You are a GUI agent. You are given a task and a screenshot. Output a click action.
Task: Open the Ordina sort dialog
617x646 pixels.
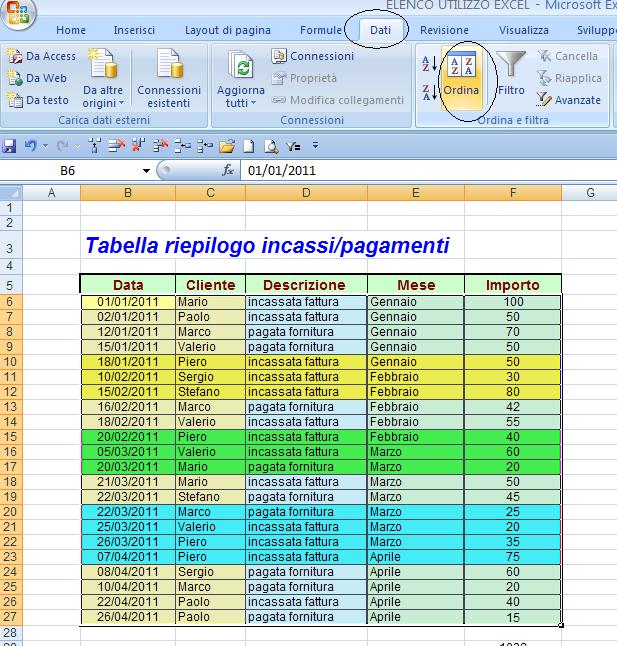(x=461, y=77)
